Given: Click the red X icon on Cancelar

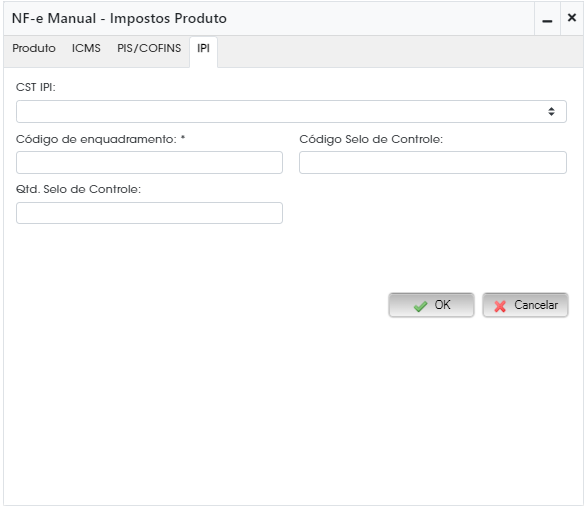Looking at the screenshot, I should pos(500,307).
